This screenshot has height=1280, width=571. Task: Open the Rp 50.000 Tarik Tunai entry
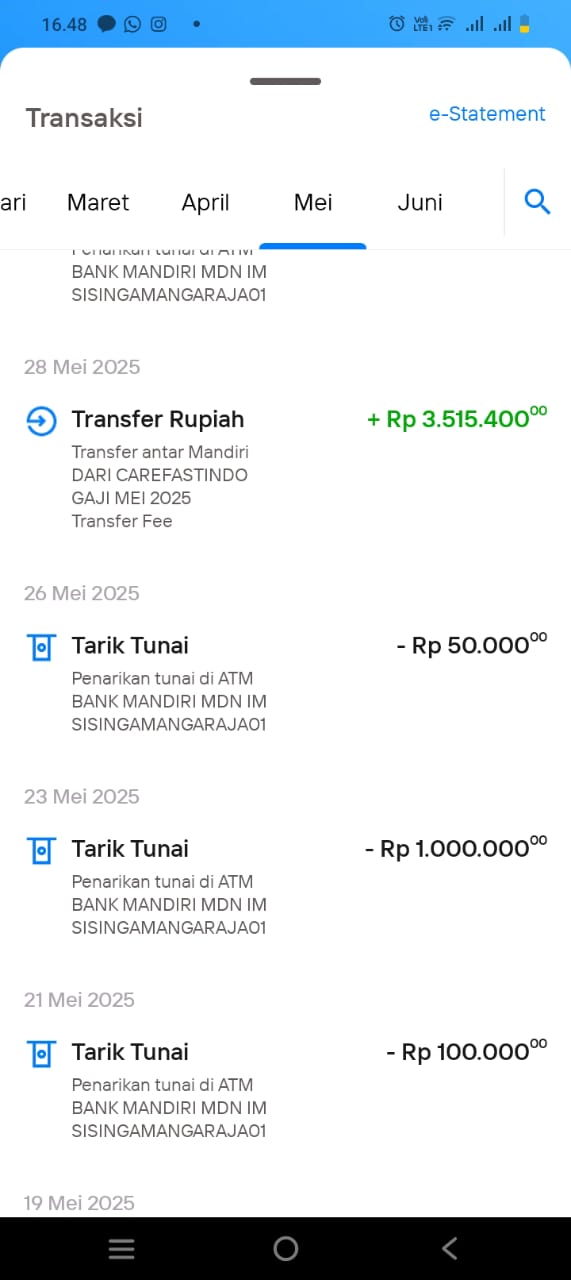pyautogui.click(x=285, y=682)
